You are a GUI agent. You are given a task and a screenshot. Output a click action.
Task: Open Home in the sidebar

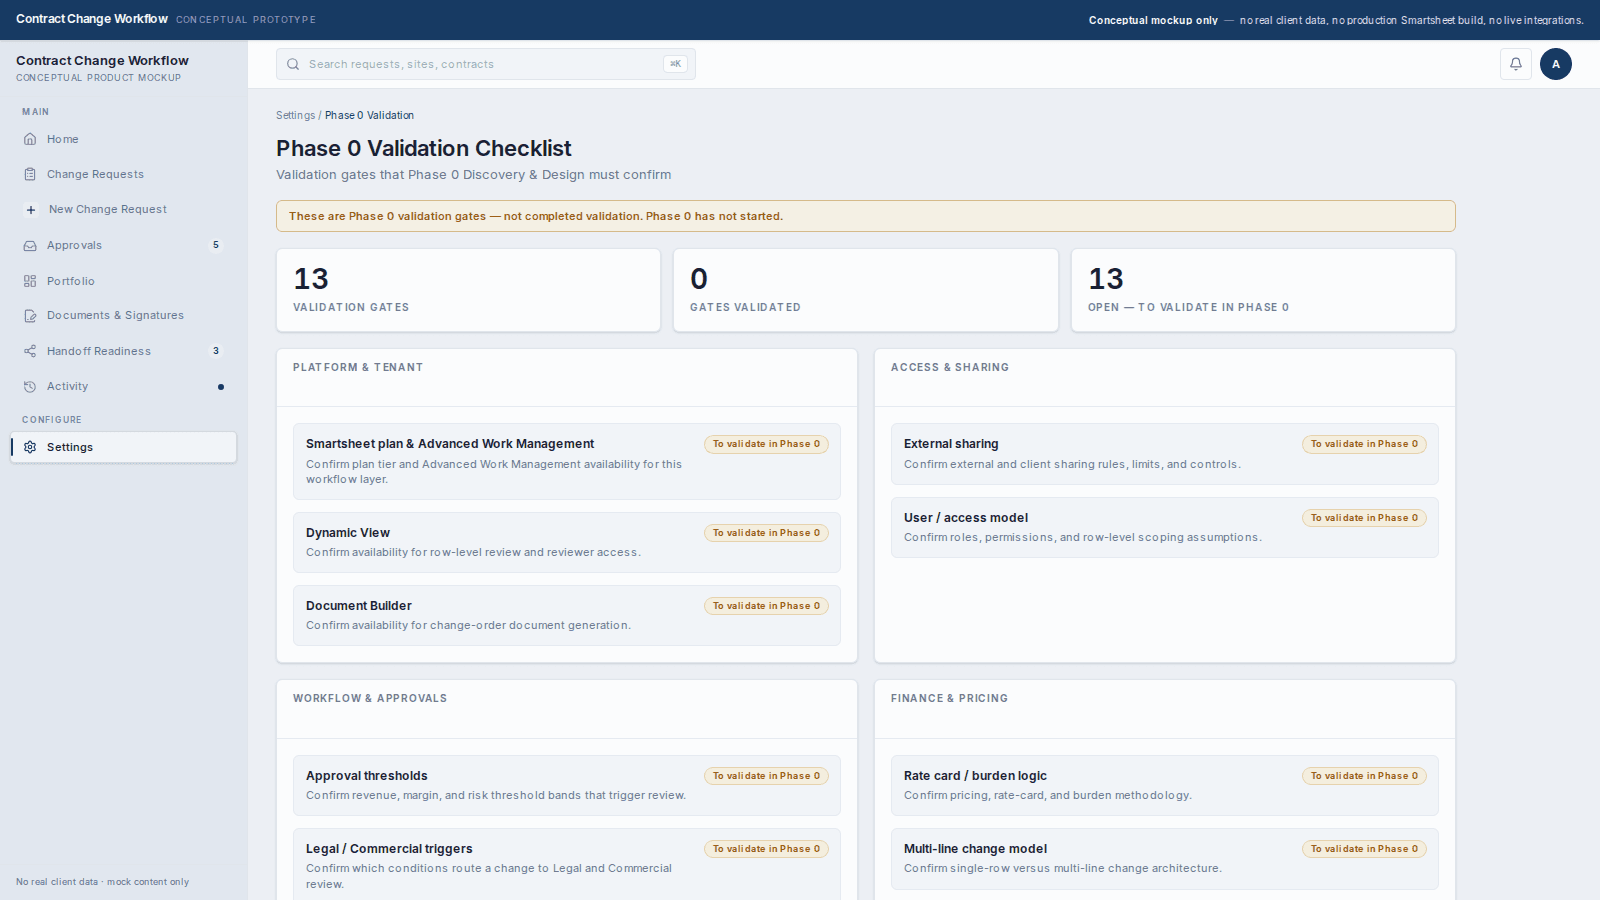pos(124,139)
